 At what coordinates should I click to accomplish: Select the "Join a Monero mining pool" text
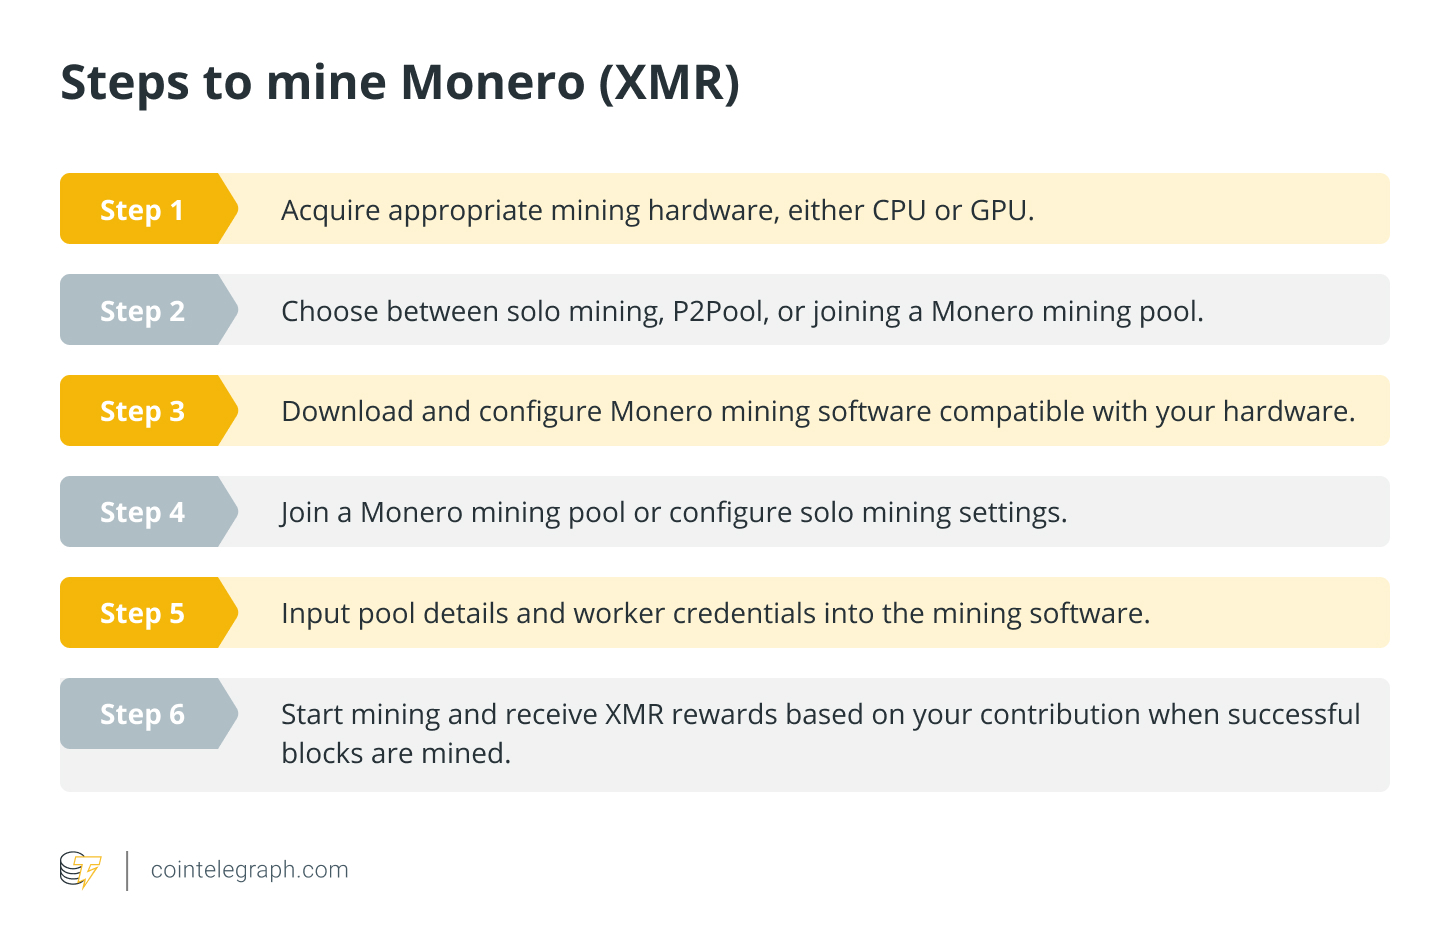click(453, 512)
